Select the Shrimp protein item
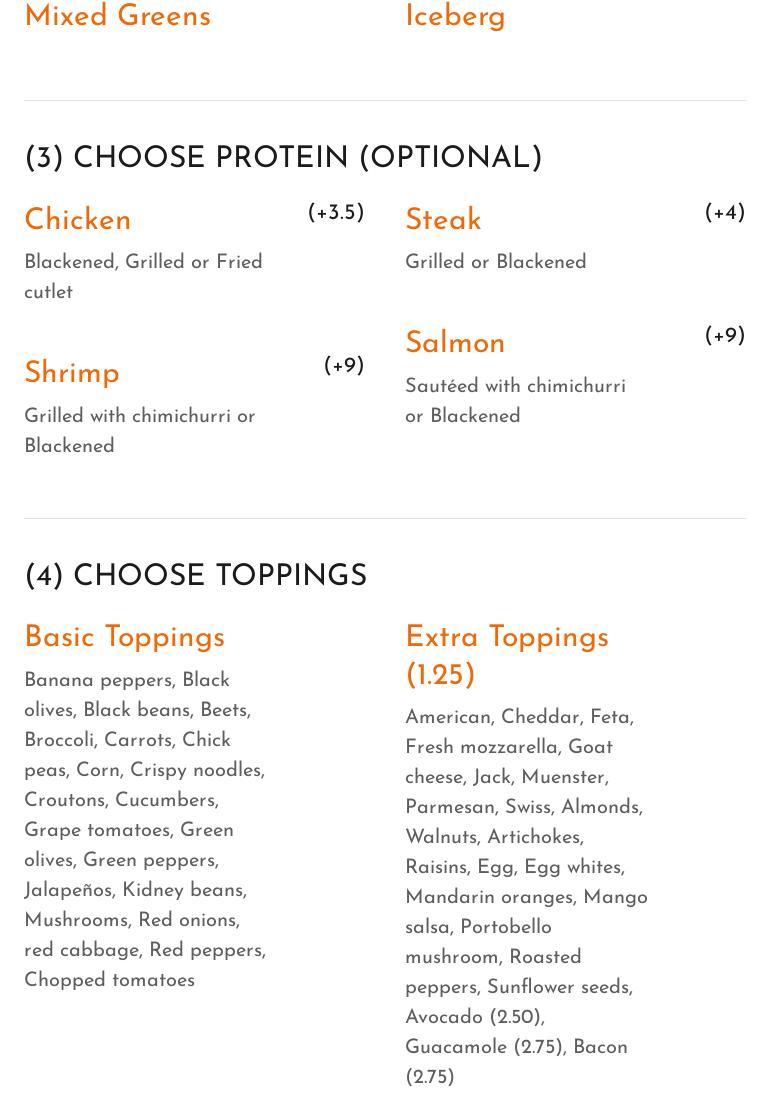 coord(72,373)
